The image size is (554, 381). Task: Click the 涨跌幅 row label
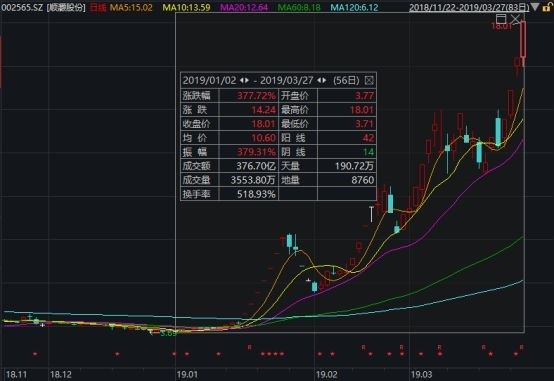click(196, 96)
